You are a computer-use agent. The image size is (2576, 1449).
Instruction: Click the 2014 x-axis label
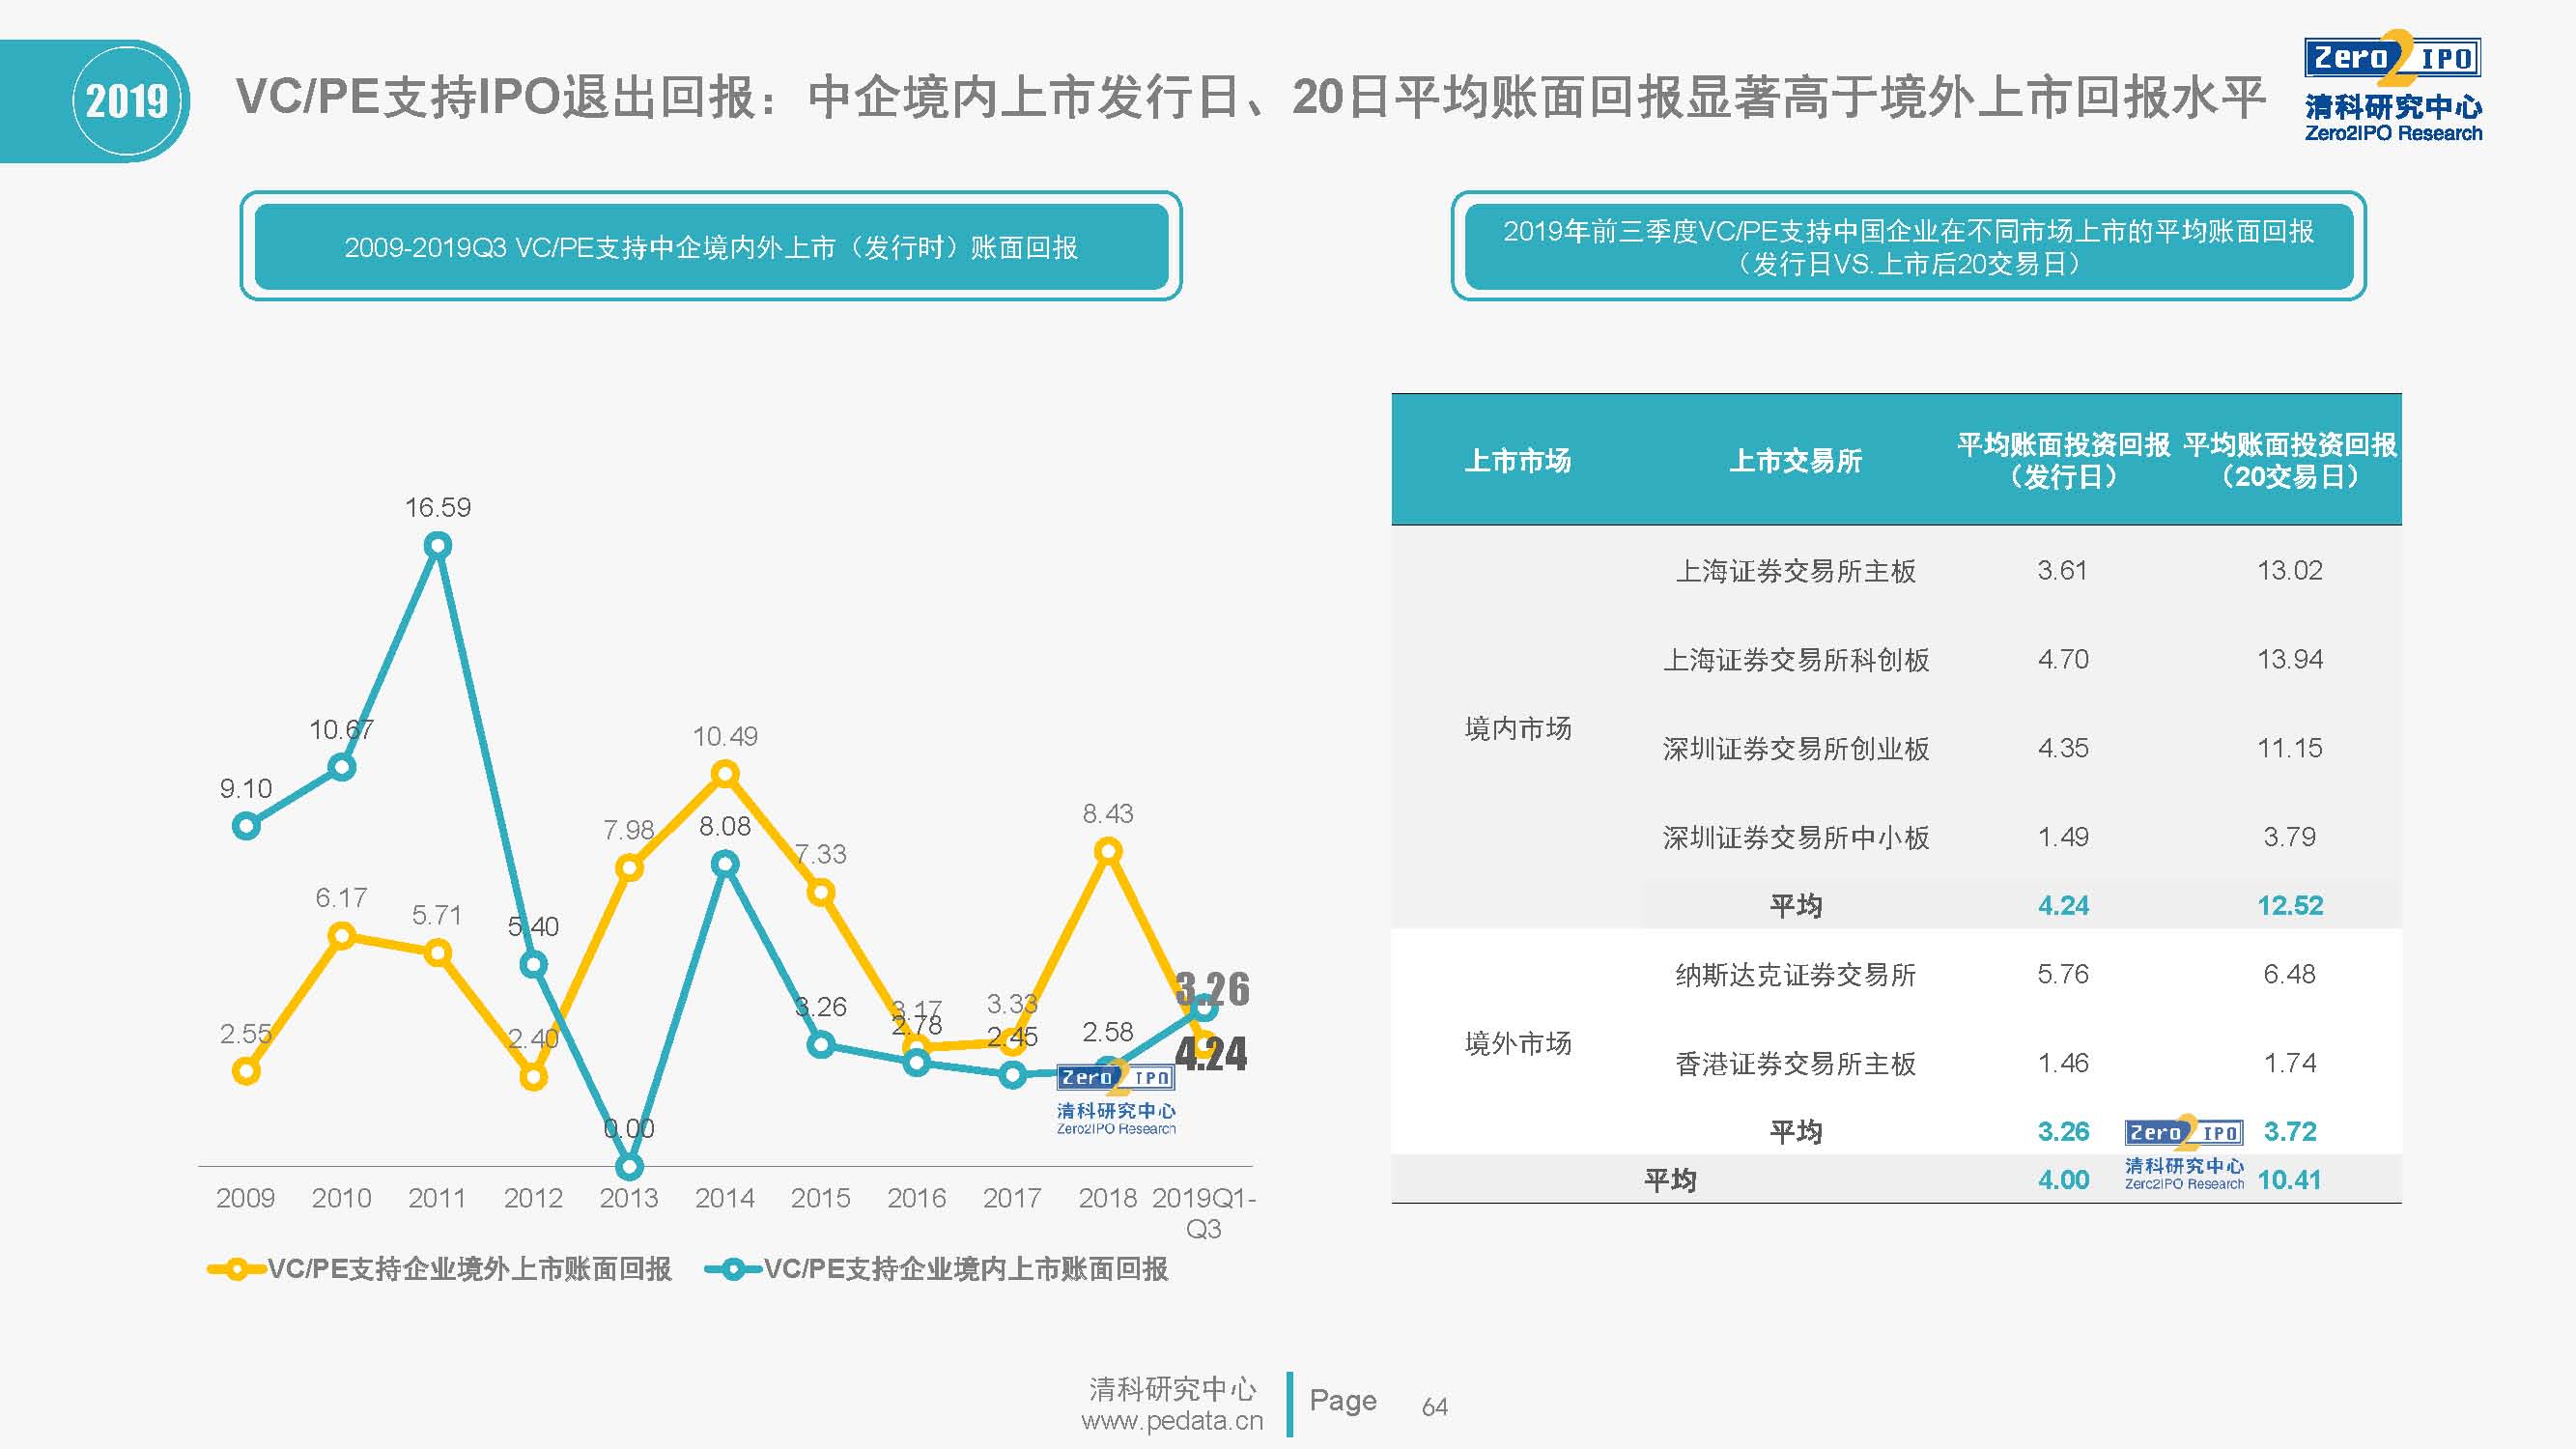point(724,1198)
